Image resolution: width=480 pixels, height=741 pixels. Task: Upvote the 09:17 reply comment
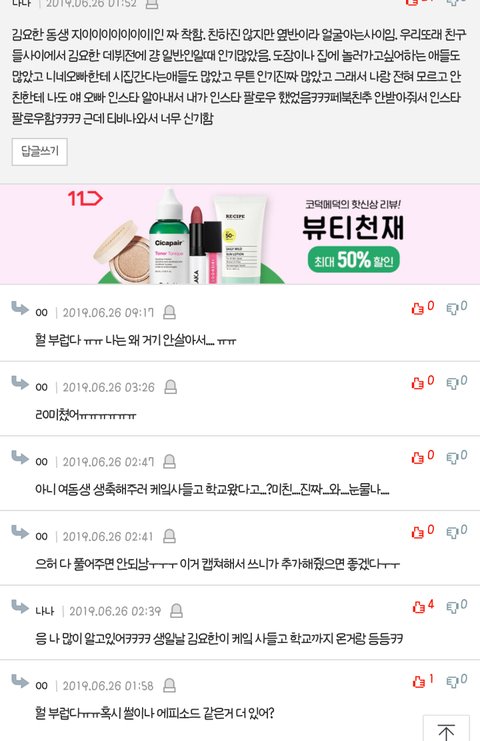(422, 307)
